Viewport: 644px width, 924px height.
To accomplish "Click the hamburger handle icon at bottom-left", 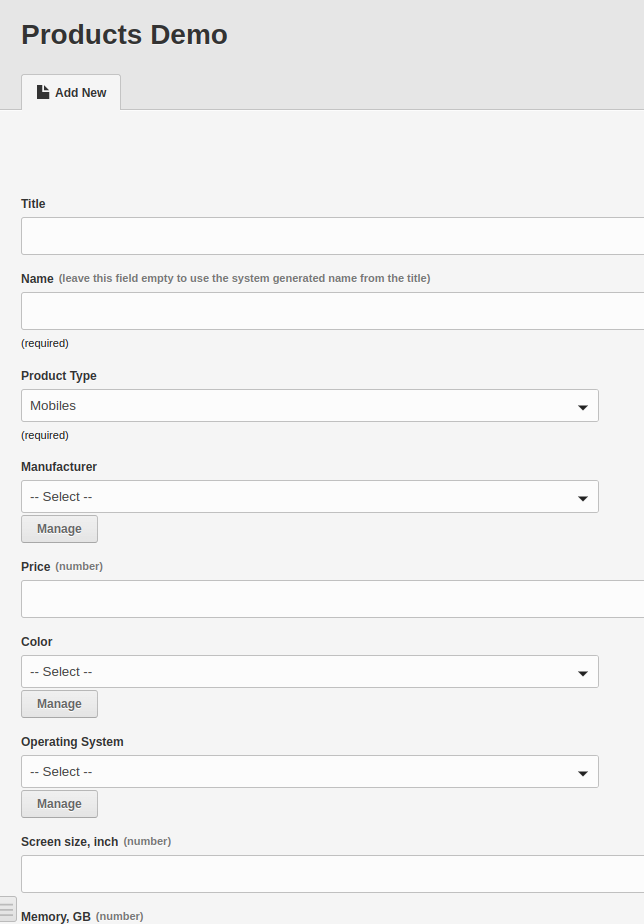I will click(x=7, y=909).
